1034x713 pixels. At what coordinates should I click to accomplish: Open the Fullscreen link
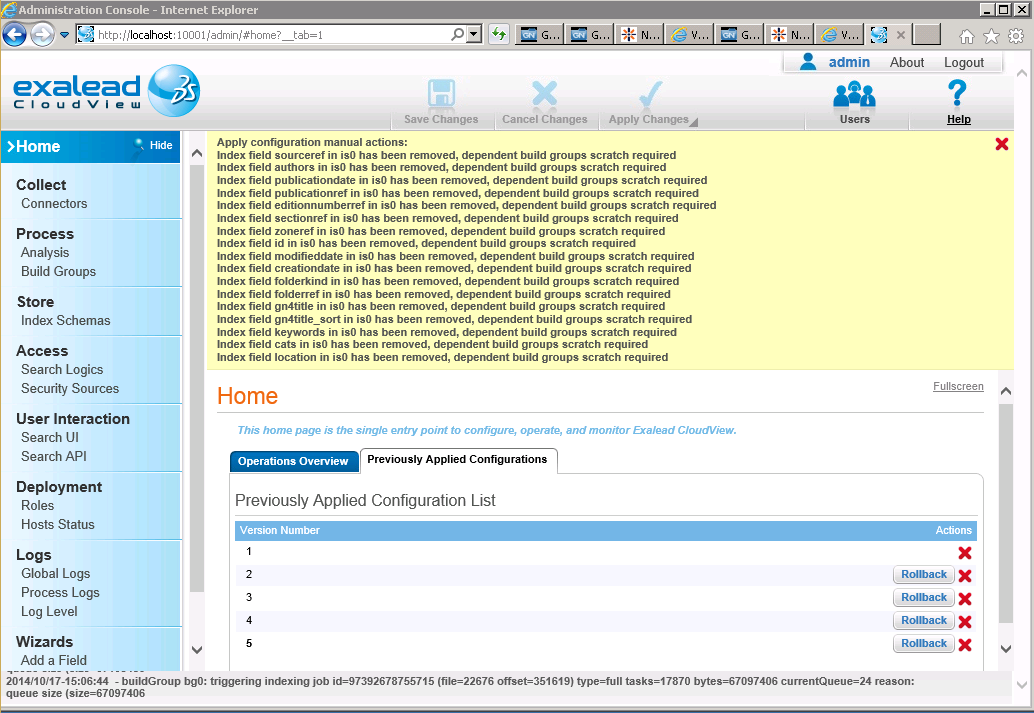tap(958, 387)
